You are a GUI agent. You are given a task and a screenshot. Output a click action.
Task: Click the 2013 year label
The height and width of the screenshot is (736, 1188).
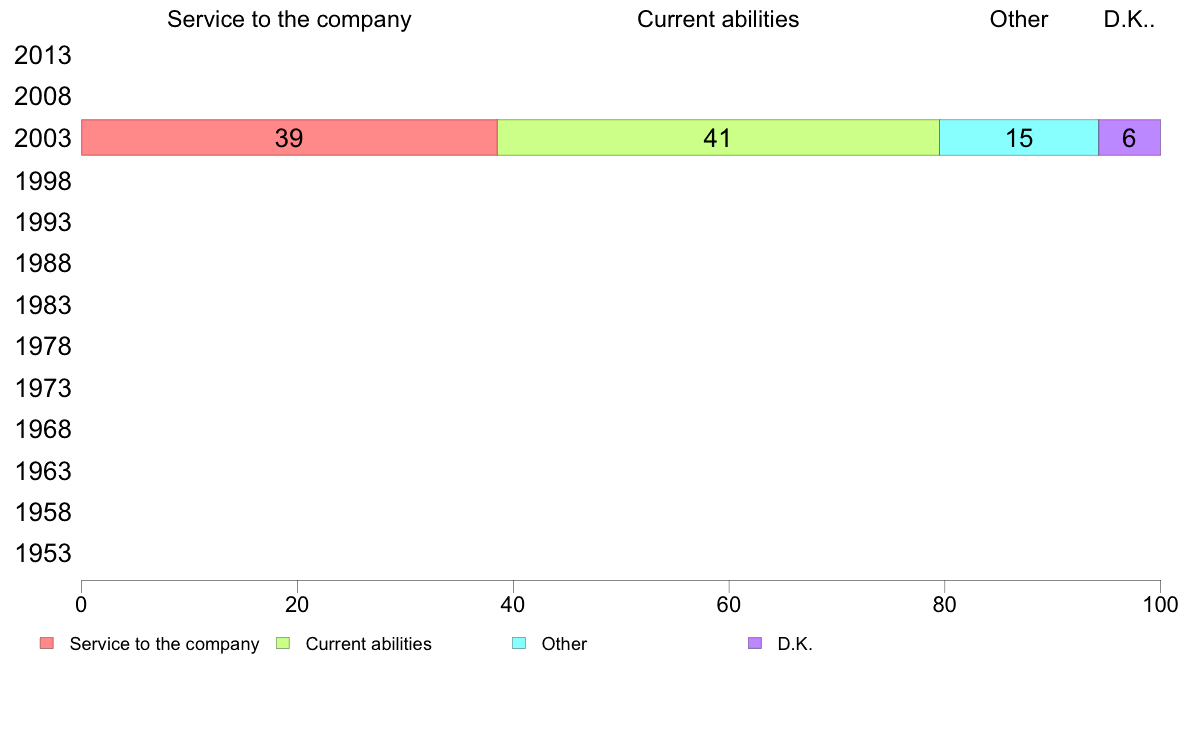click(x=43, y=55)
